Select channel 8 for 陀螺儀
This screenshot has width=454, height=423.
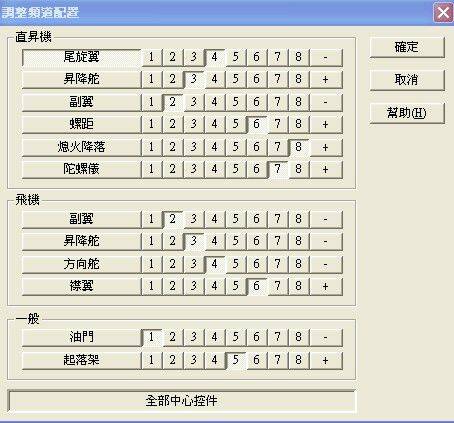pos(299,169)
